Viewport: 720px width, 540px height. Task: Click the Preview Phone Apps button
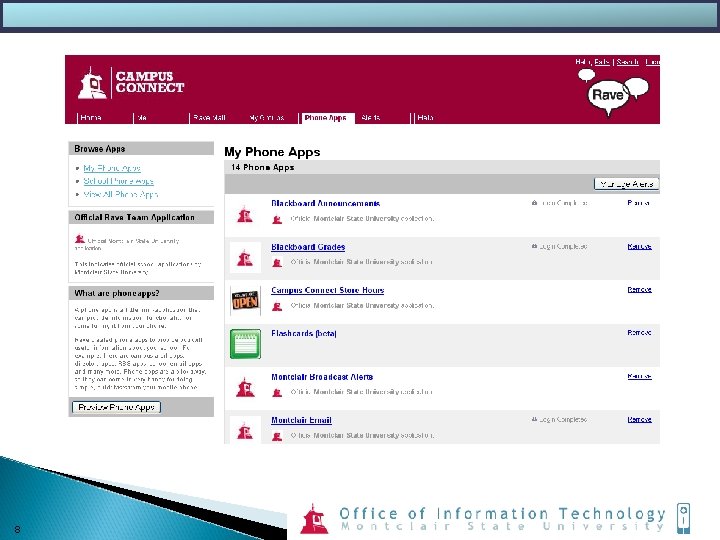[116, 407]
